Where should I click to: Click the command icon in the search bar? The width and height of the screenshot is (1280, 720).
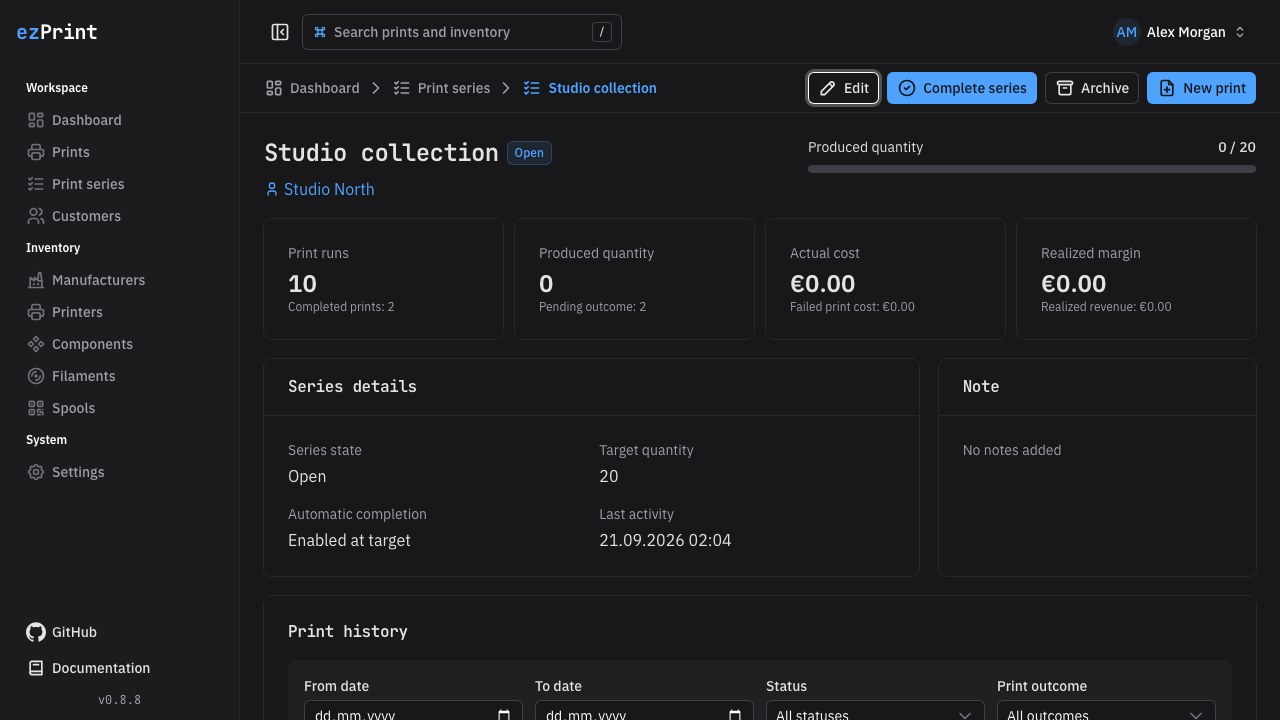click(x=320, y=32)
